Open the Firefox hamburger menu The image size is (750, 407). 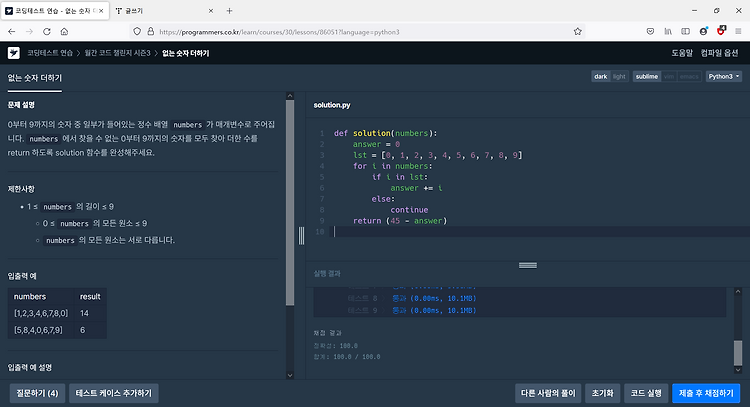[739, 32]
